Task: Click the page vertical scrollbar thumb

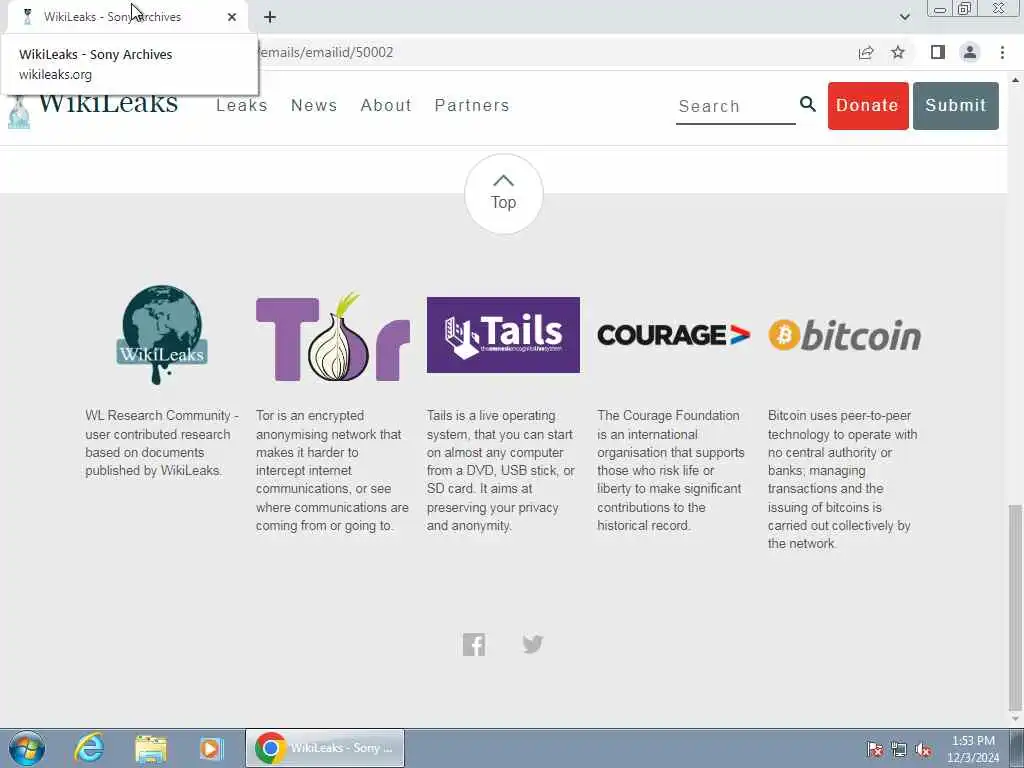Action: 1014,607
